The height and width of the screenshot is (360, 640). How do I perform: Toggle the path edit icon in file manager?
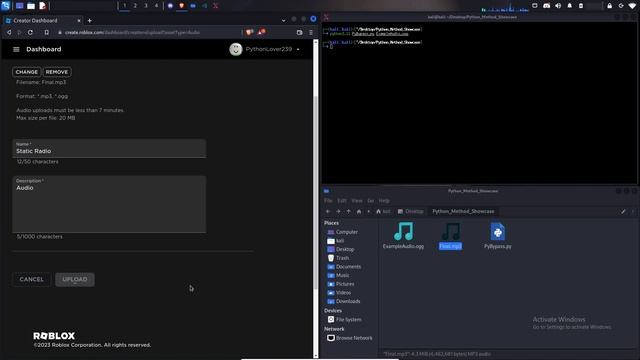click(x=623, y=211)
